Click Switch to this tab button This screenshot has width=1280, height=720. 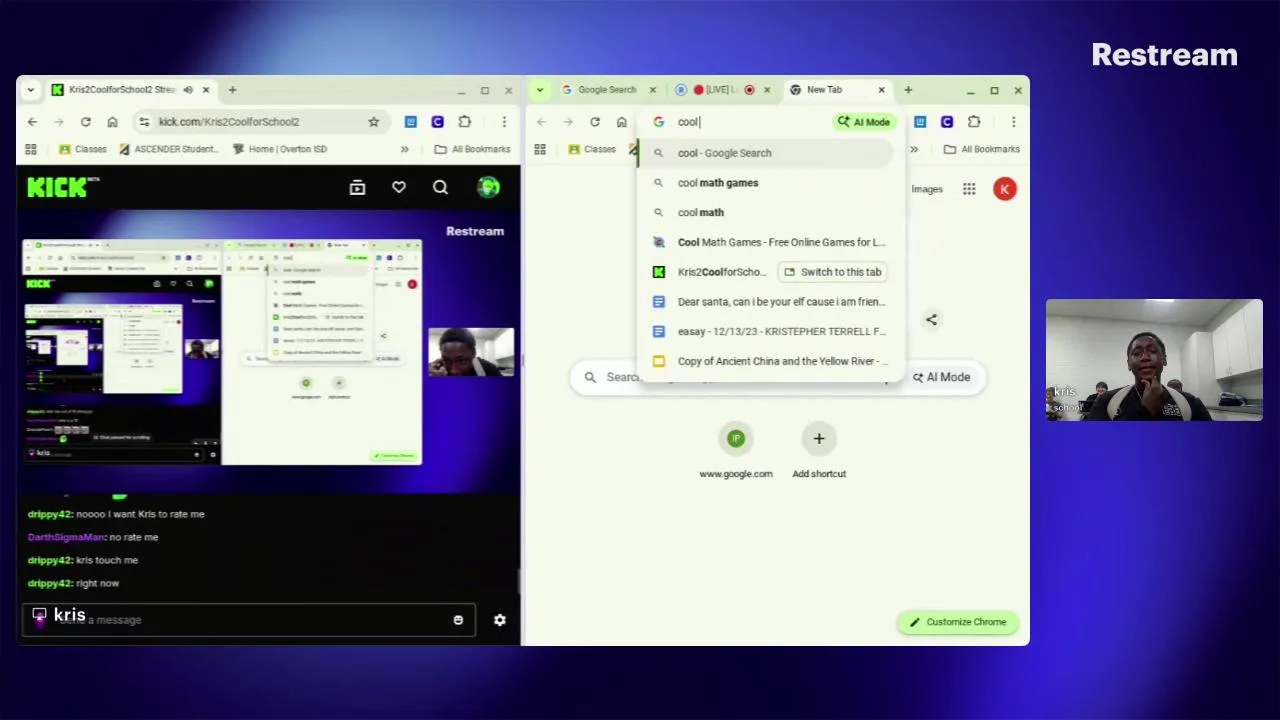[x=833, y=272]
